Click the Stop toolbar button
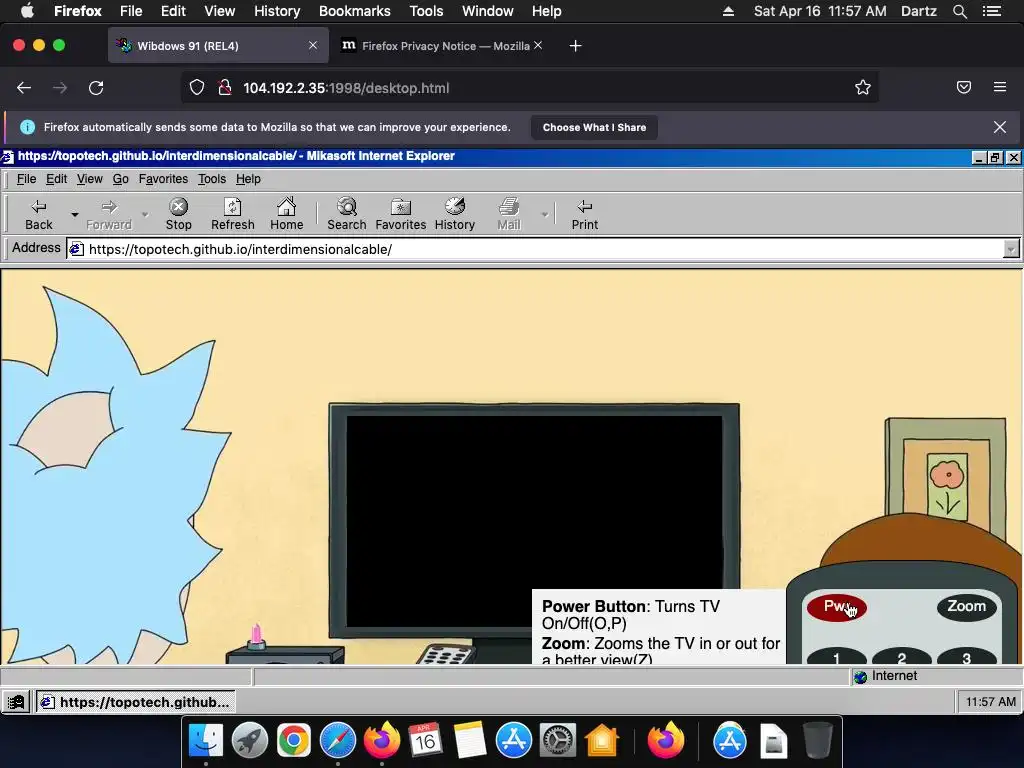The width and height of the screenshot is (1024, 768). click(x=178, y=214)
